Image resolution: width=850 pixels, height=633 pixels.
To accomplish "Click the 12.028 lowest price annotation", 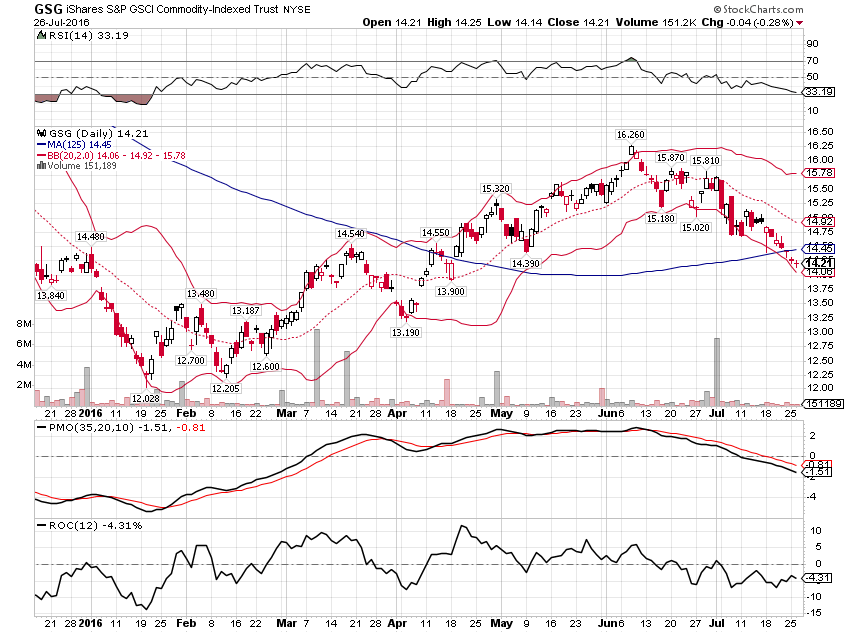I will click(145, 398).
